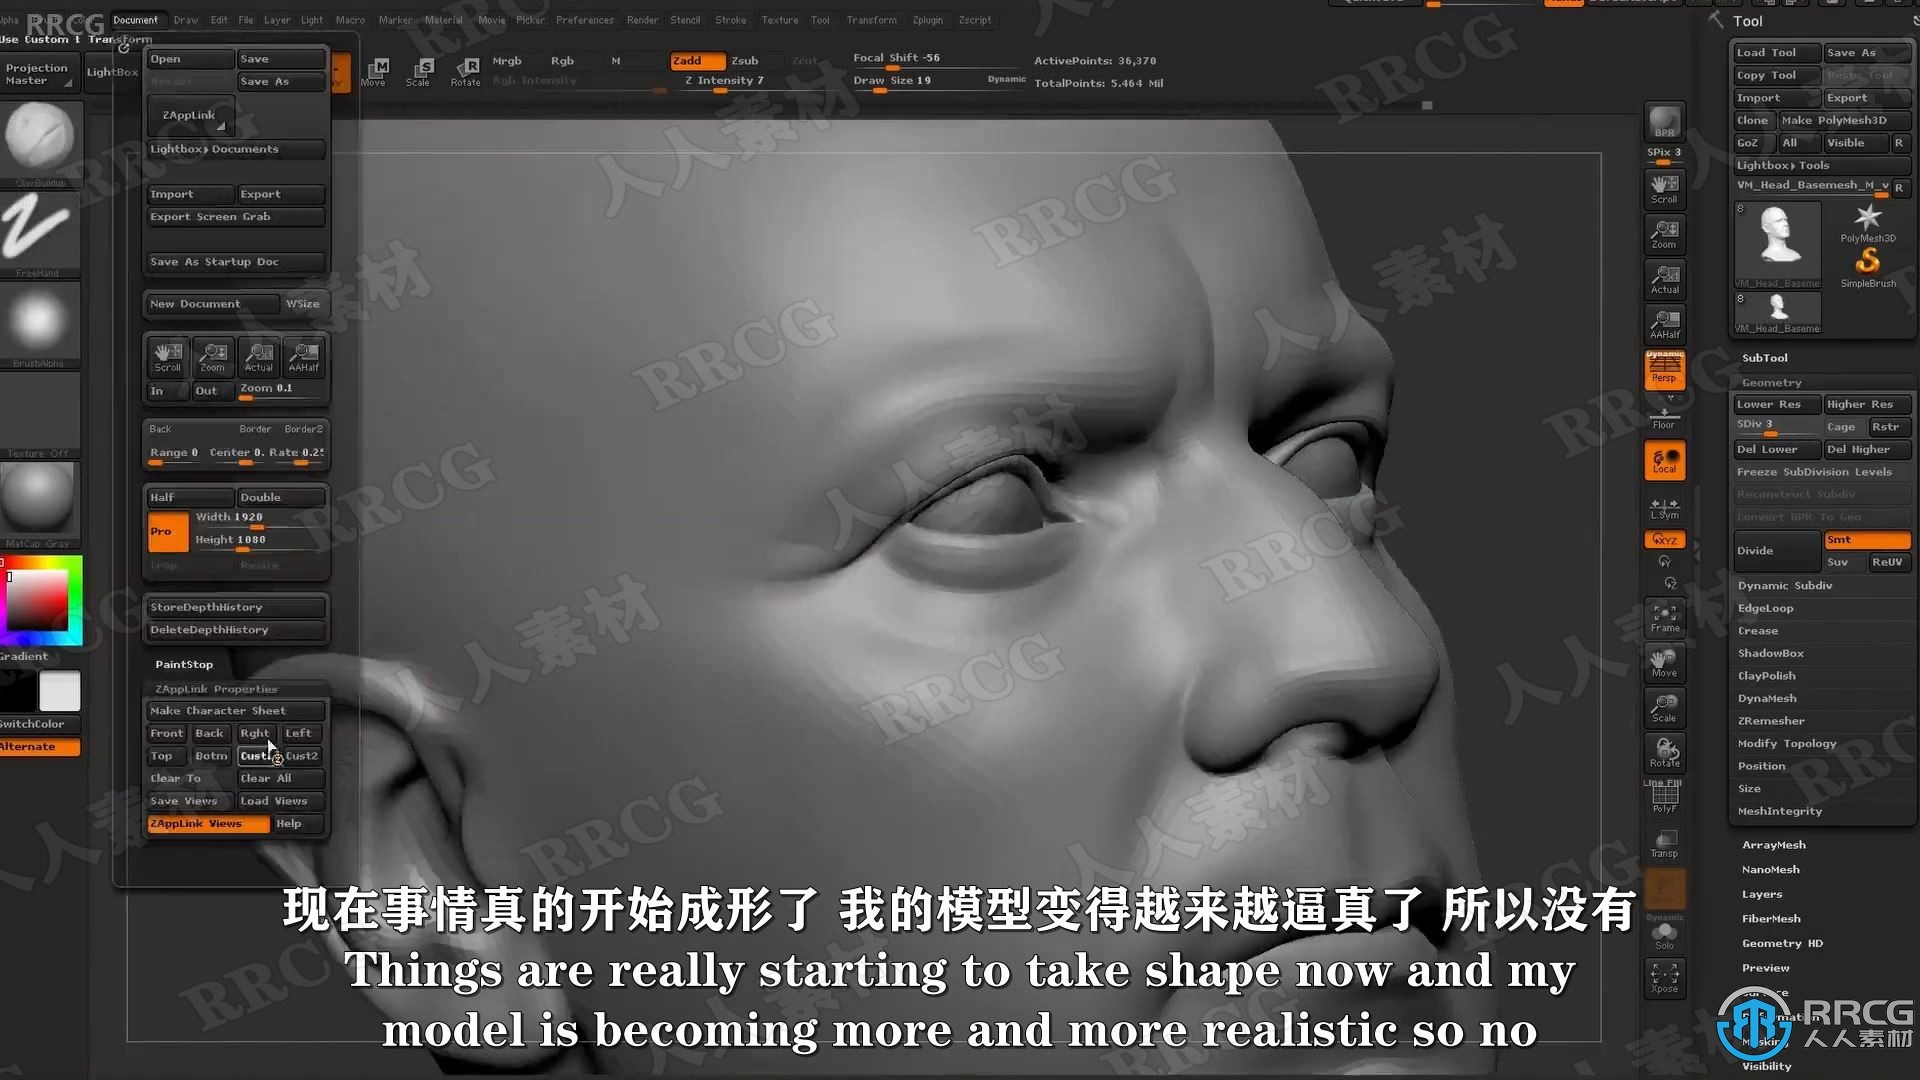Click the Persp perspective view icon
The height and width of the screenshot is (1080, 1920).
(x=1664, y=375)
